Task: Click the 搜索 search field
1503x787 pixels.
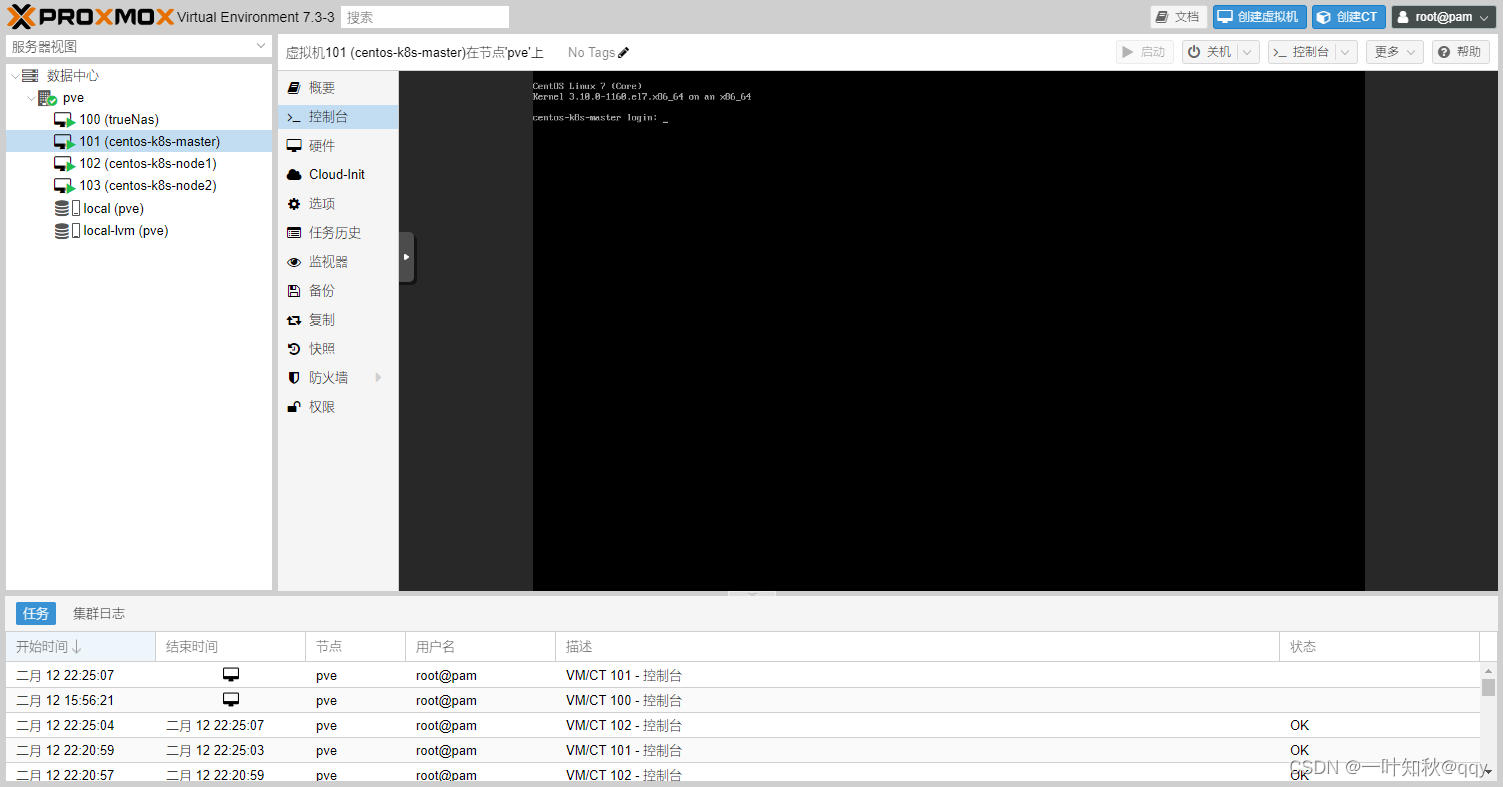Action: 425,17
